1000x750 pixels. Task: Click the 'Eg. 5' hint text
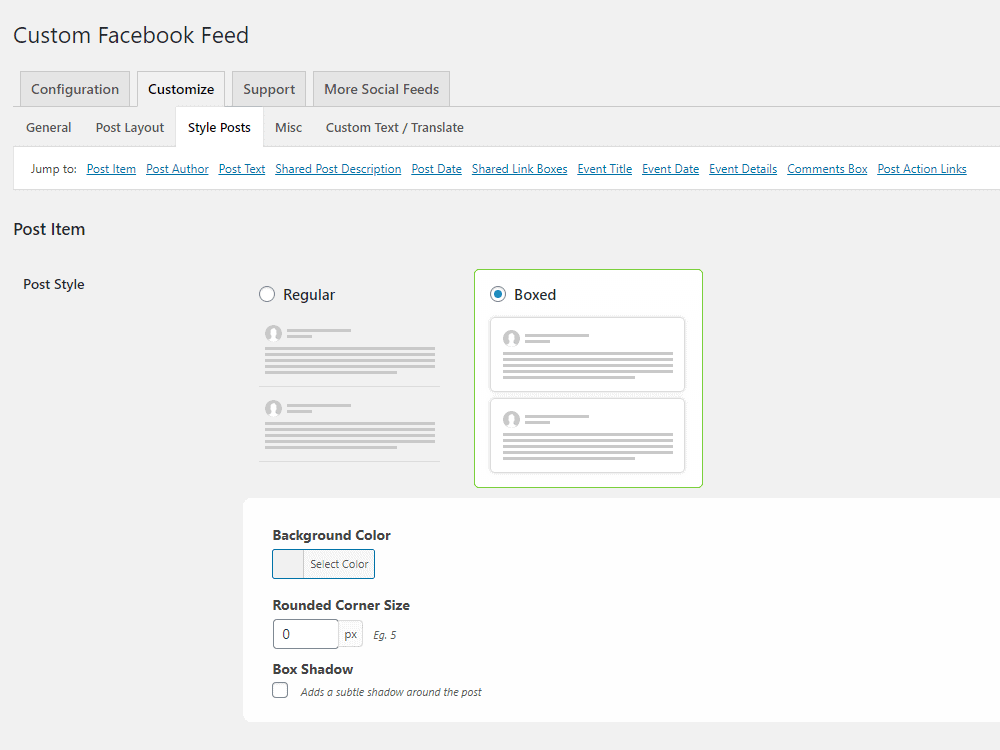tap(385, 635)
